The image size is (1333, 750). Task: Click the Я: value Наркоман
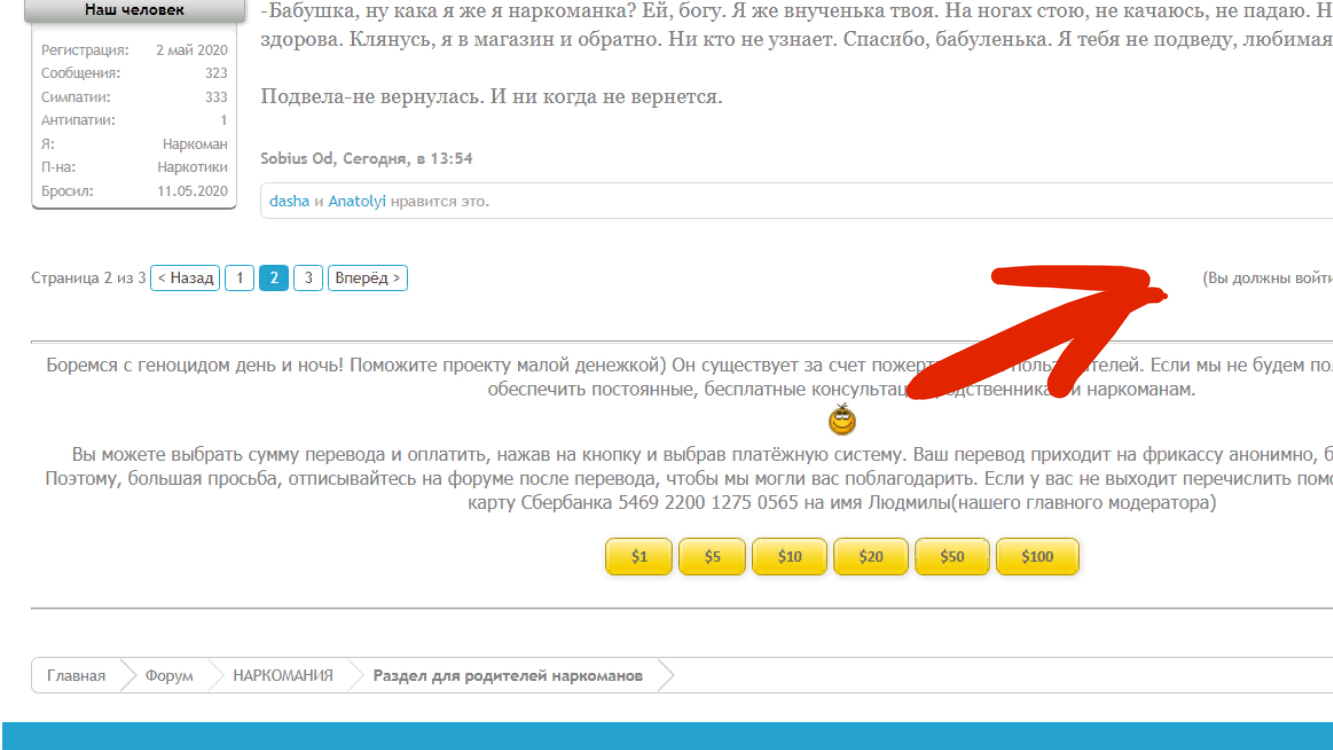point(195,144)
